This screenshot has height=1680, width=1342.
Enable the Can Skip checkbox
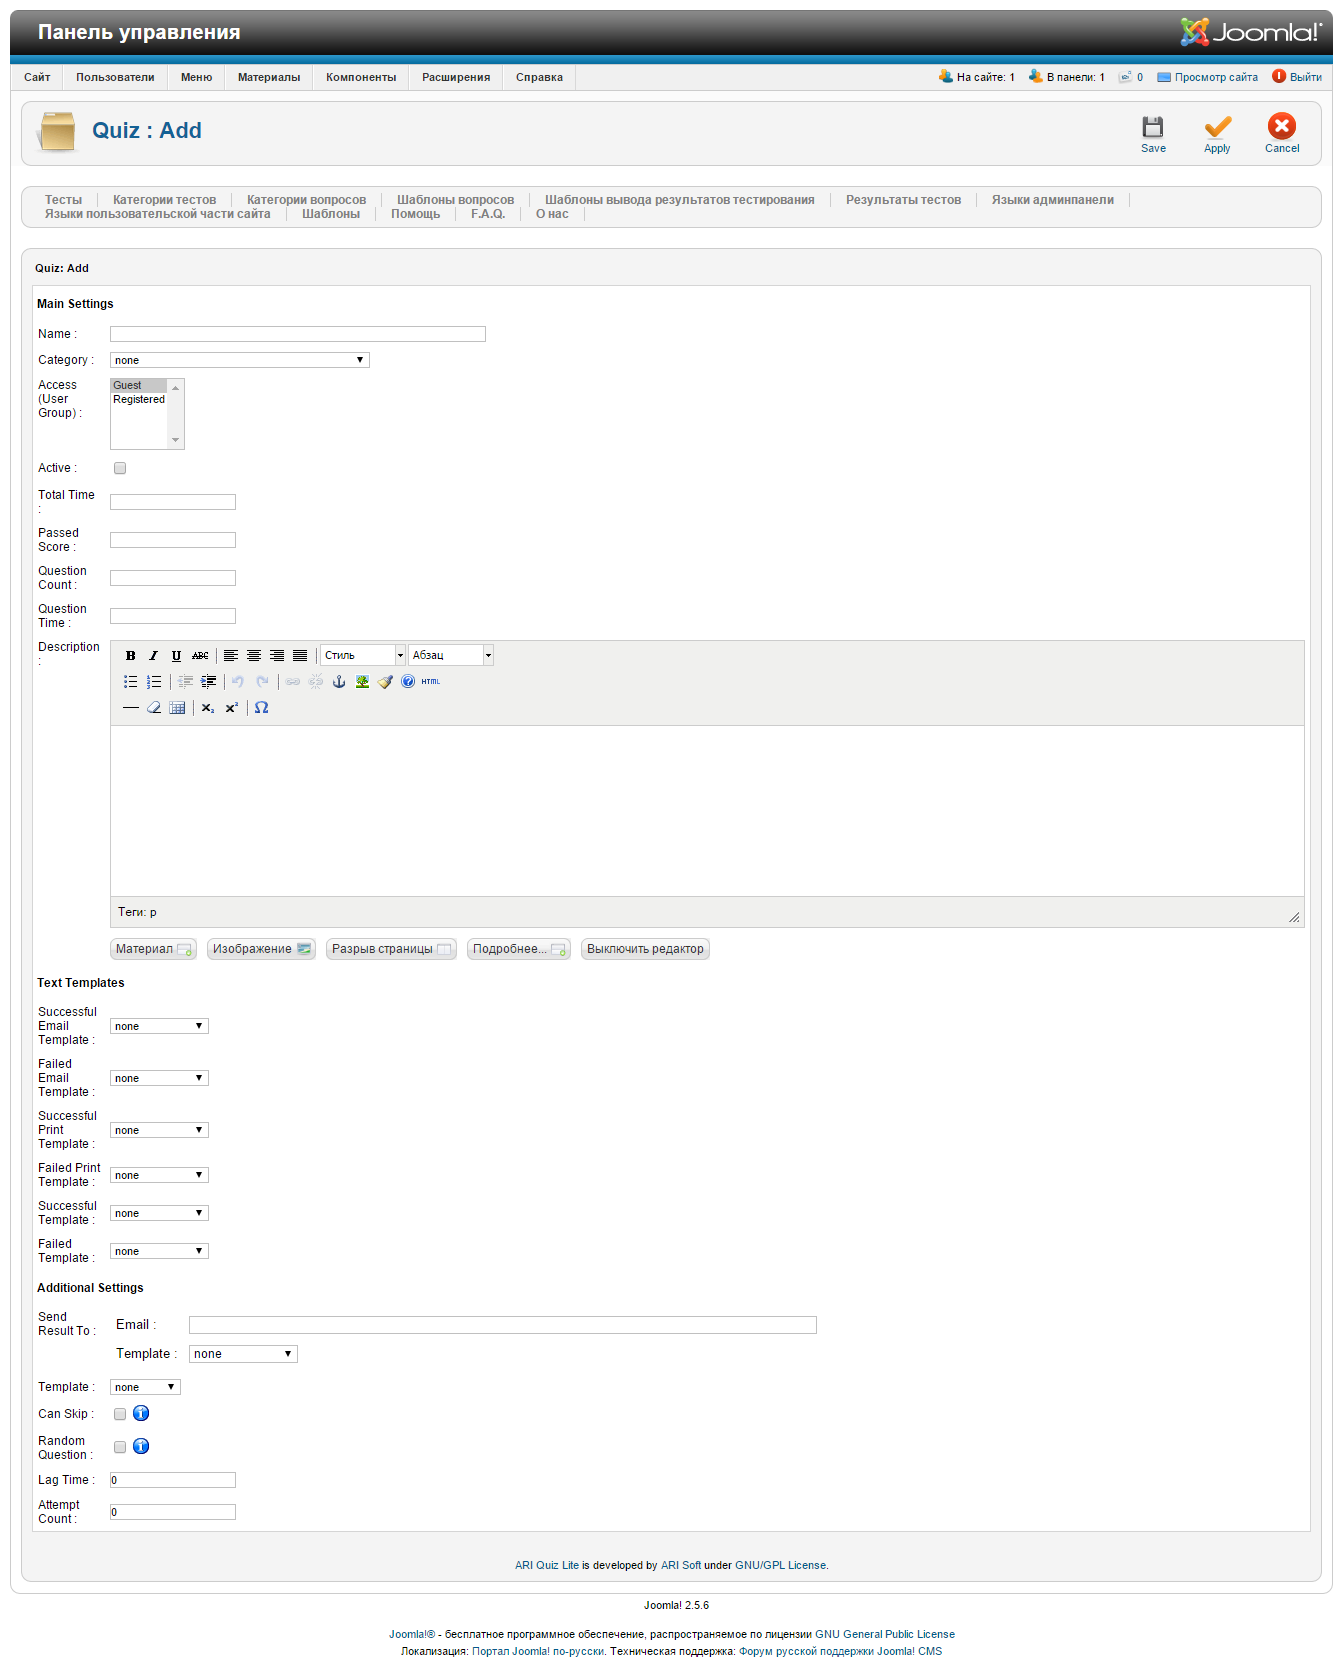coord(120,1414)
